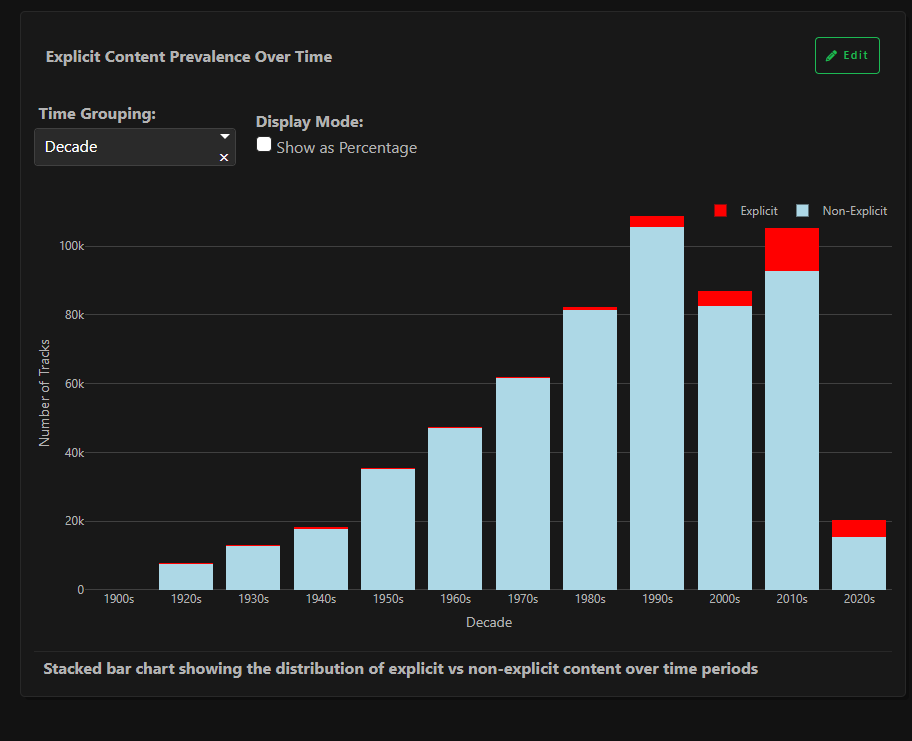Click the 1950s x-axis label
The height and width of the screenshot is (741, 912).
[388, 599]
